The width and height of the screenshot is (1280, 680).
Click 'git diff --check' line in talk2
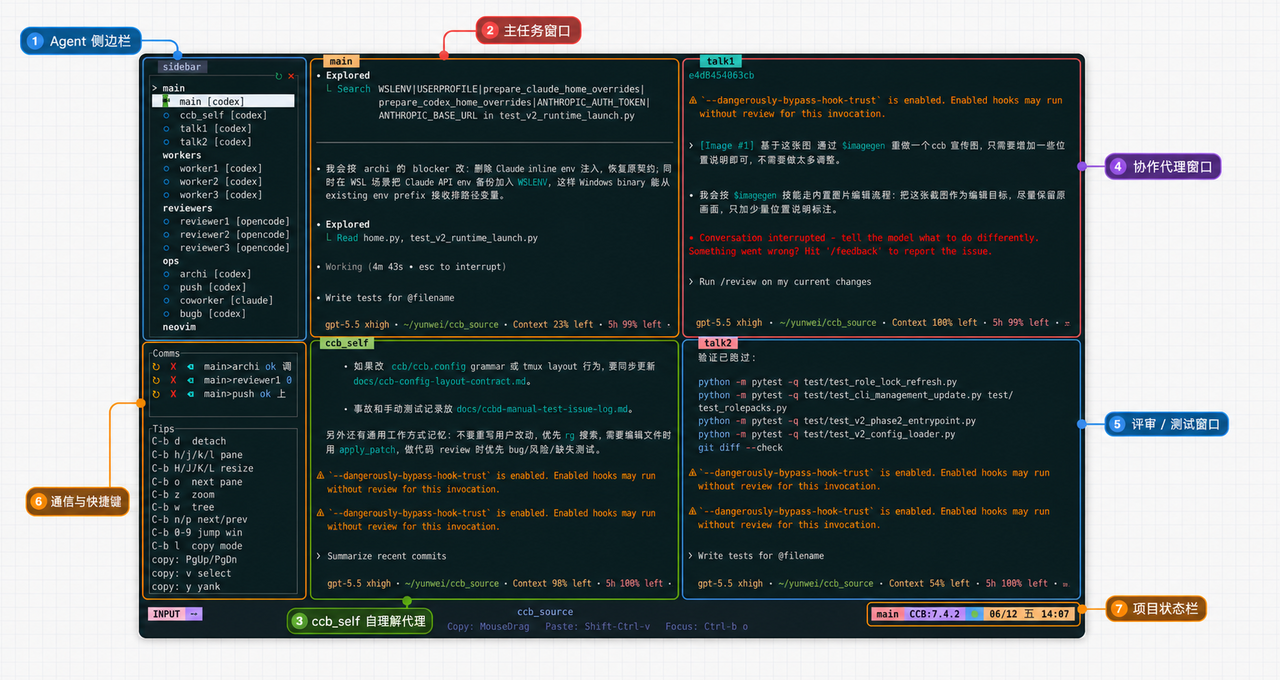(x=742, y=447)
